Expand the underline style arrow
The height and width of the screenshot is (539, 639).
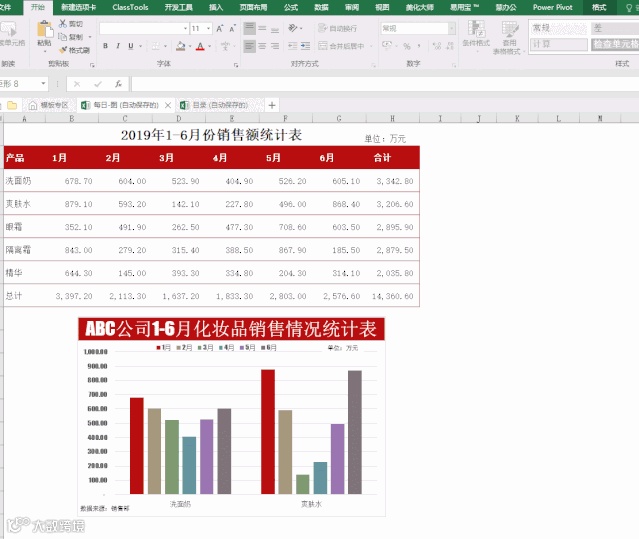pos(140,46)
